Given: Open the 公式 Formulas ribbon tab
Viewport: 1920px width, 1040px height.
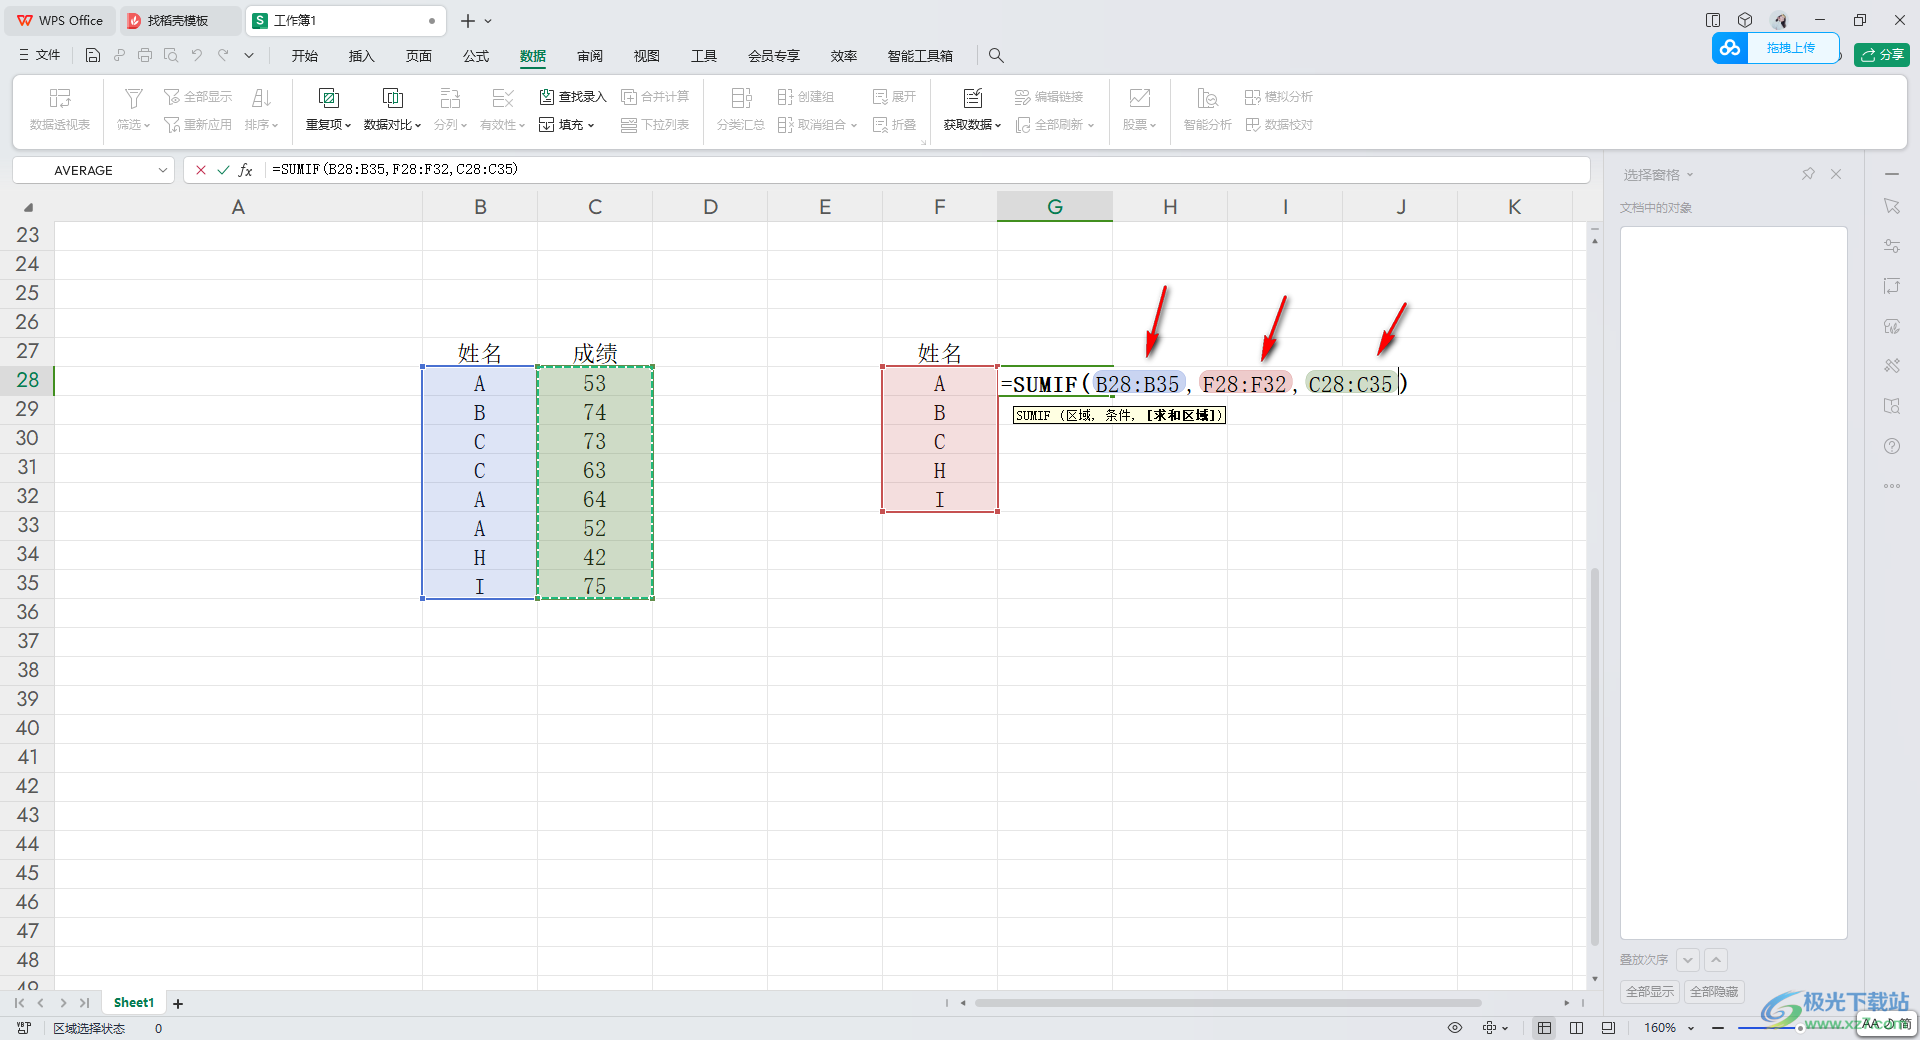Looking at the screenshot, I should (x=476, y=56).
